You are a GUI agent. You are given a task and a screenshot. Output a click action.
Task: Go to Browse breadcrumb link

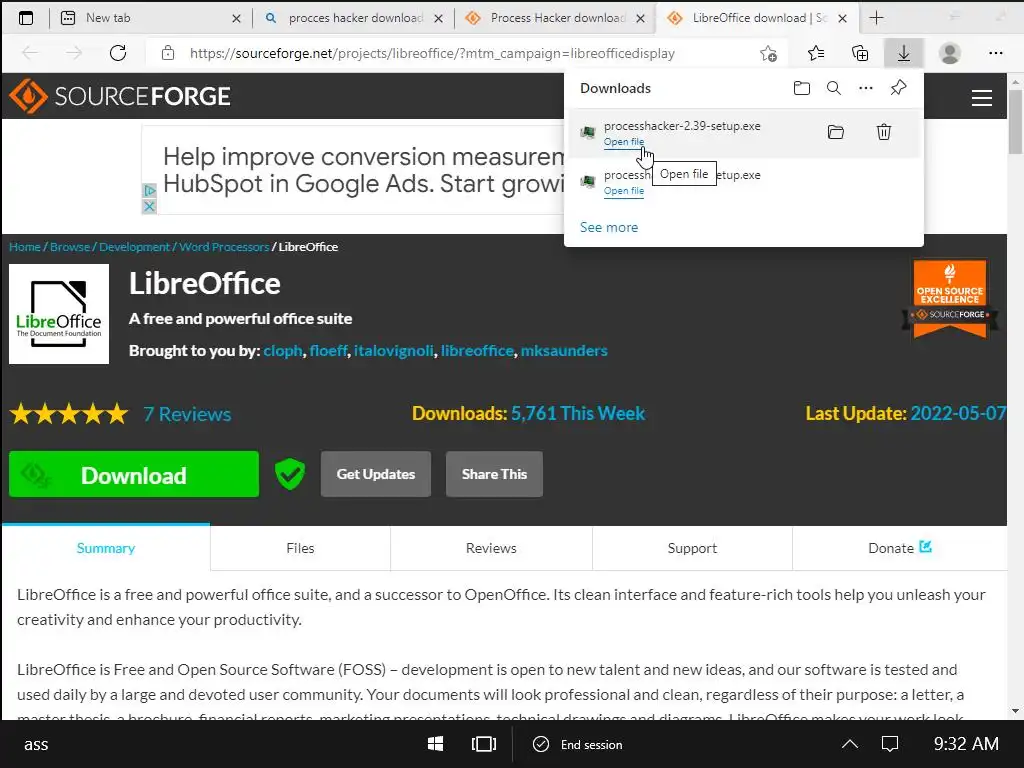click(x=70, y=247)
